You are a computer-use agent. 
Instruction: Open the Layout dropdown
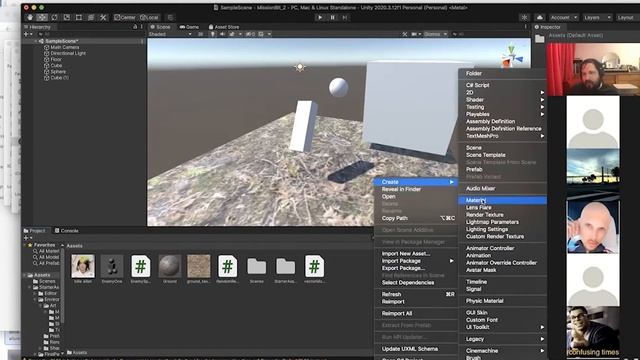click(627, 18)
